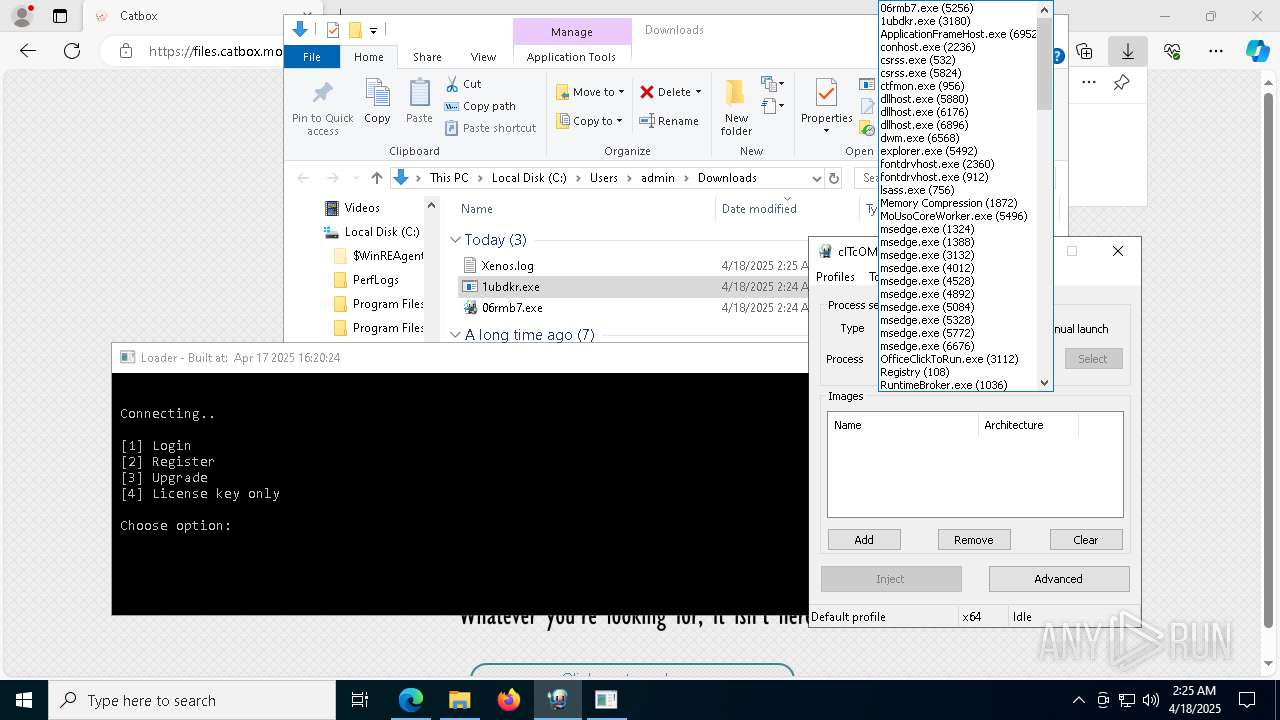Collapse the Today (3) group
The height and width of the screenshot is (720, 1280).
click(455, 240)
